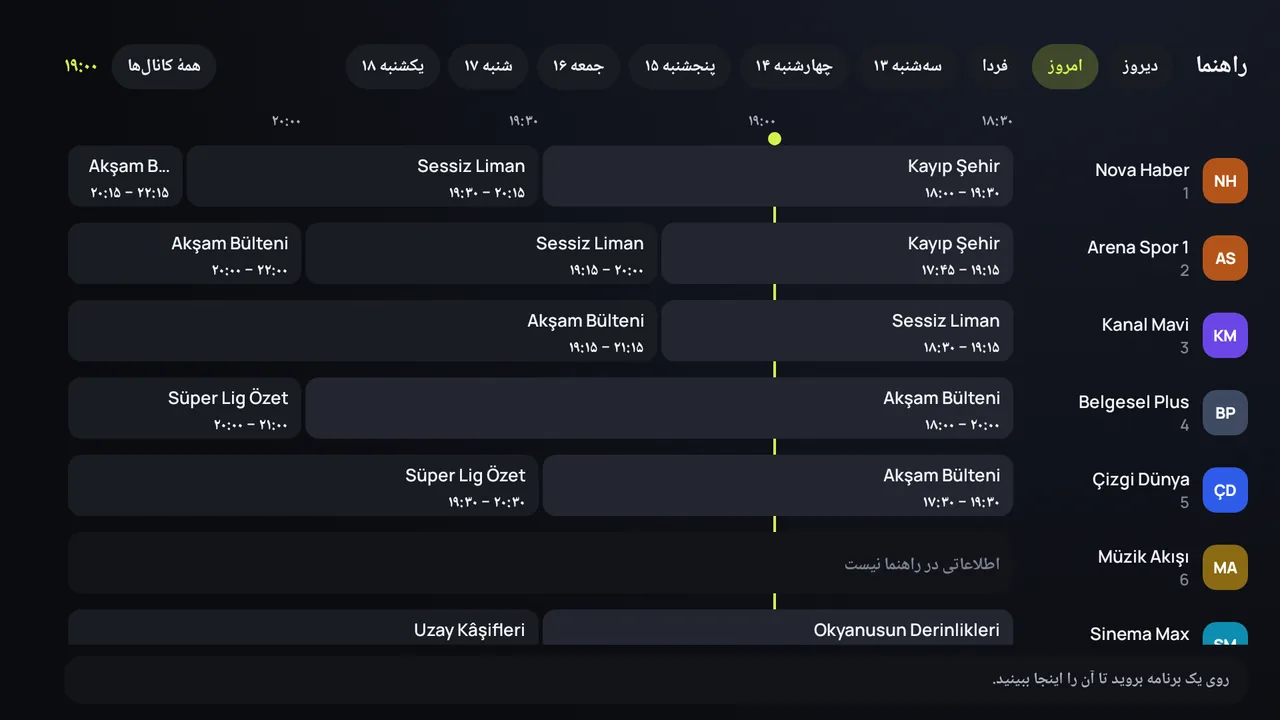
Task: Open Süper Lig Özet on Çizgi Dünya
Action: point(303,485)
